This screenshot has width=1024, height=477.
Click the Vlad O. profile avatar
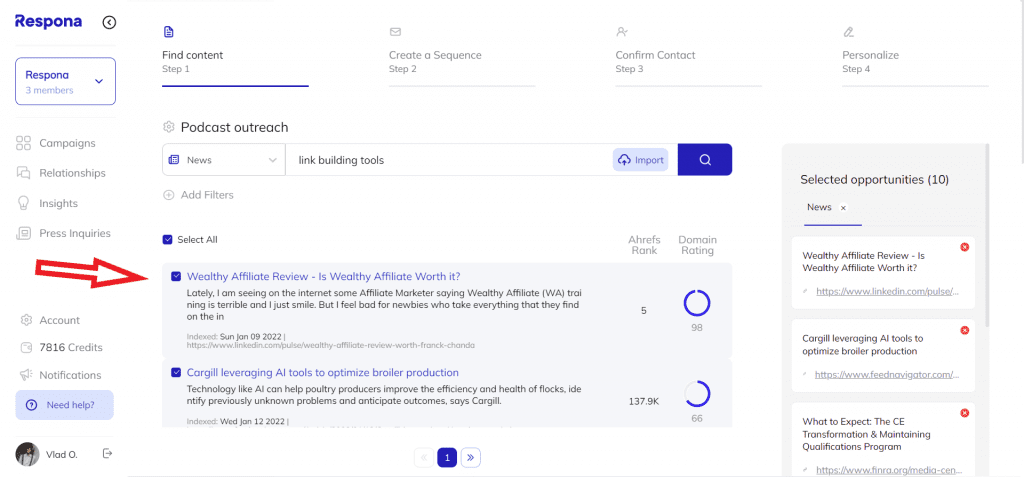pyautogui.click(x=27, y=454)
